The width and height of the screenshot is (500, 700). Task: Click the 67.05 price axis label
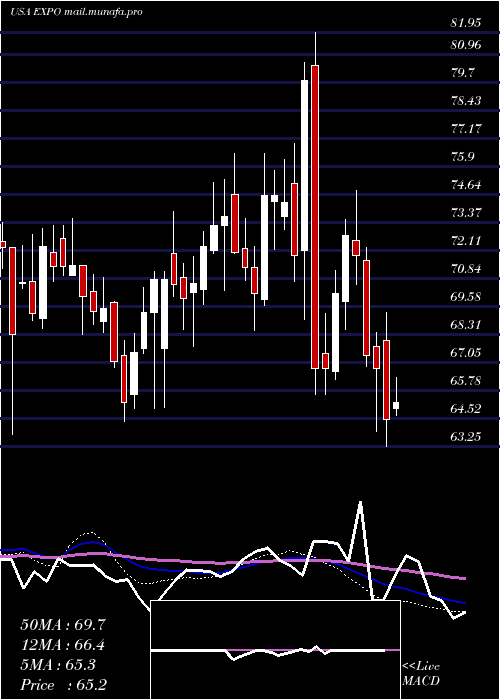pos(466,353)
